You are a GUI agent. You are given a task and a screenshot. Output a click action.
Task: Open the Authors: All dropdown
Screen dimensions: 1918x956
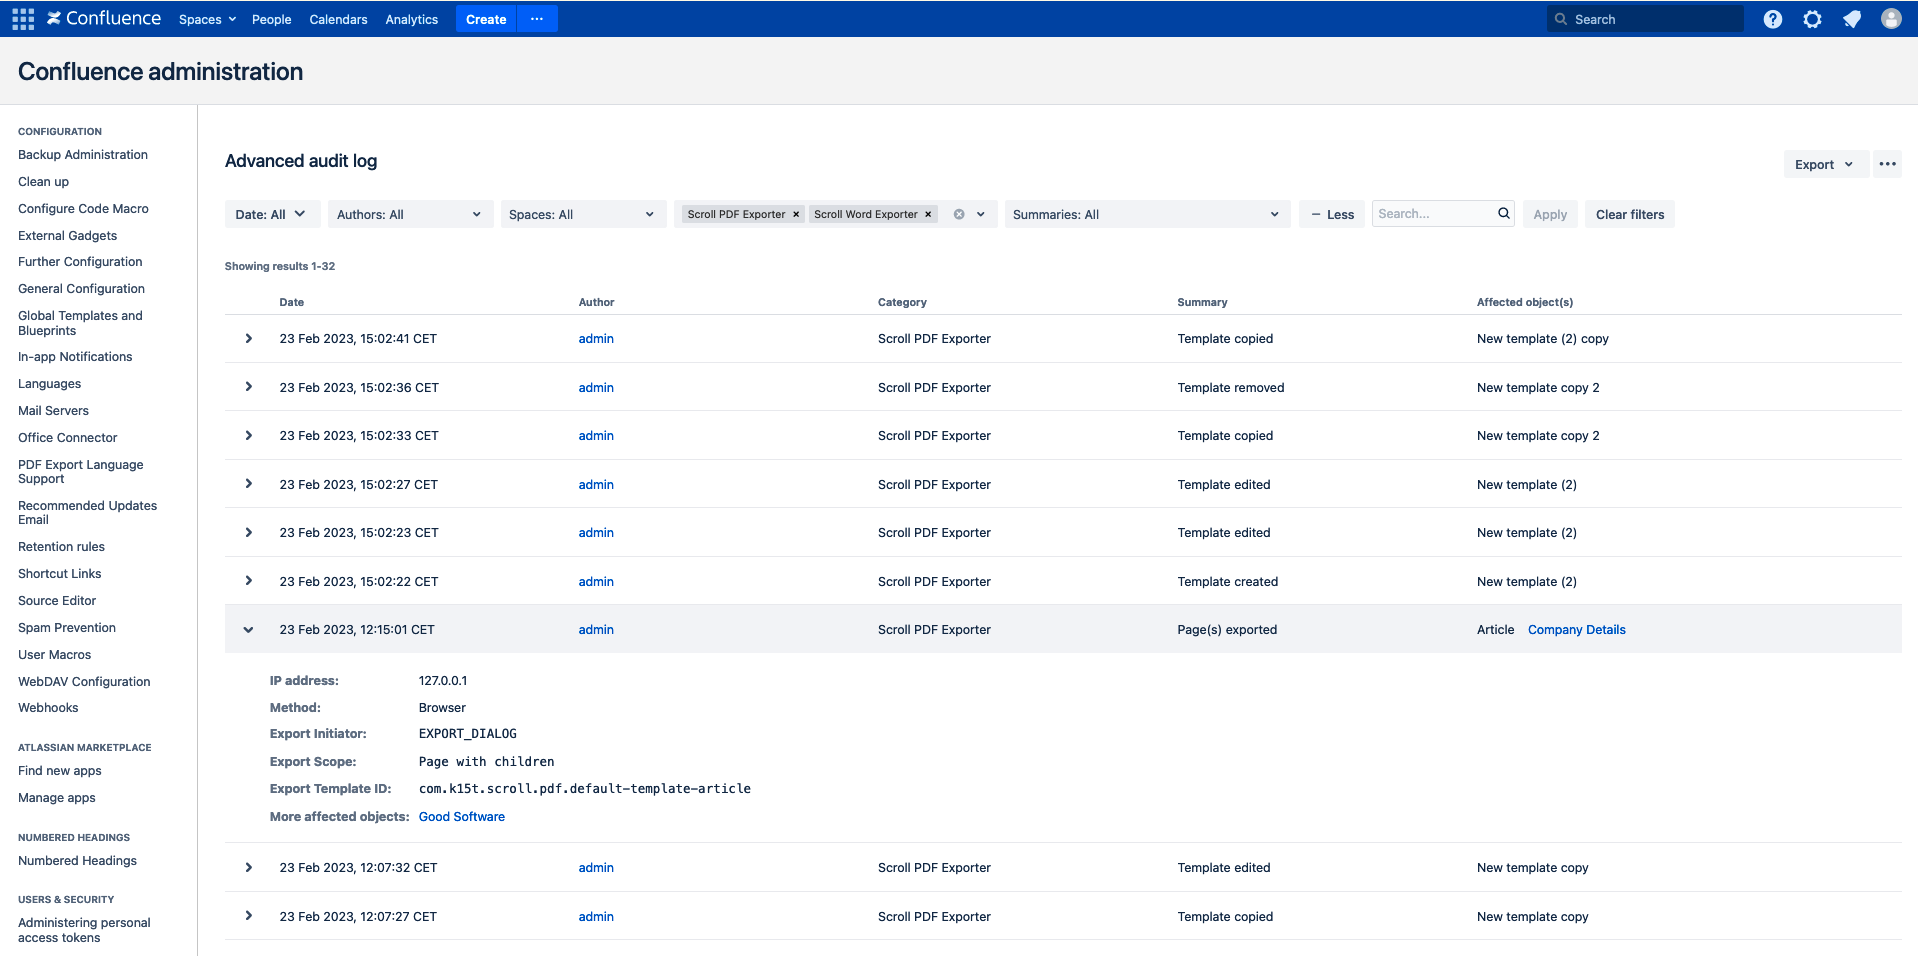tap(409, 215)
